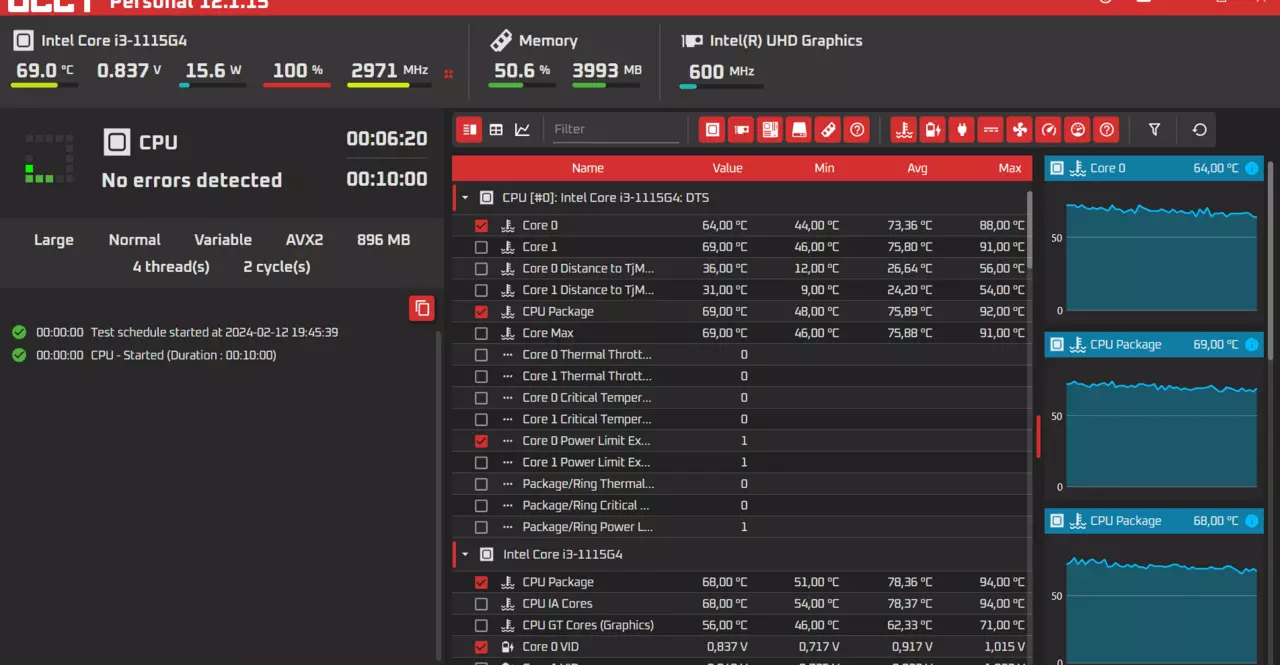The width and height of the screenshot is (1280, 665).
Task: Toggle the GPU sensor filter icon
Action: coord(741,129)
